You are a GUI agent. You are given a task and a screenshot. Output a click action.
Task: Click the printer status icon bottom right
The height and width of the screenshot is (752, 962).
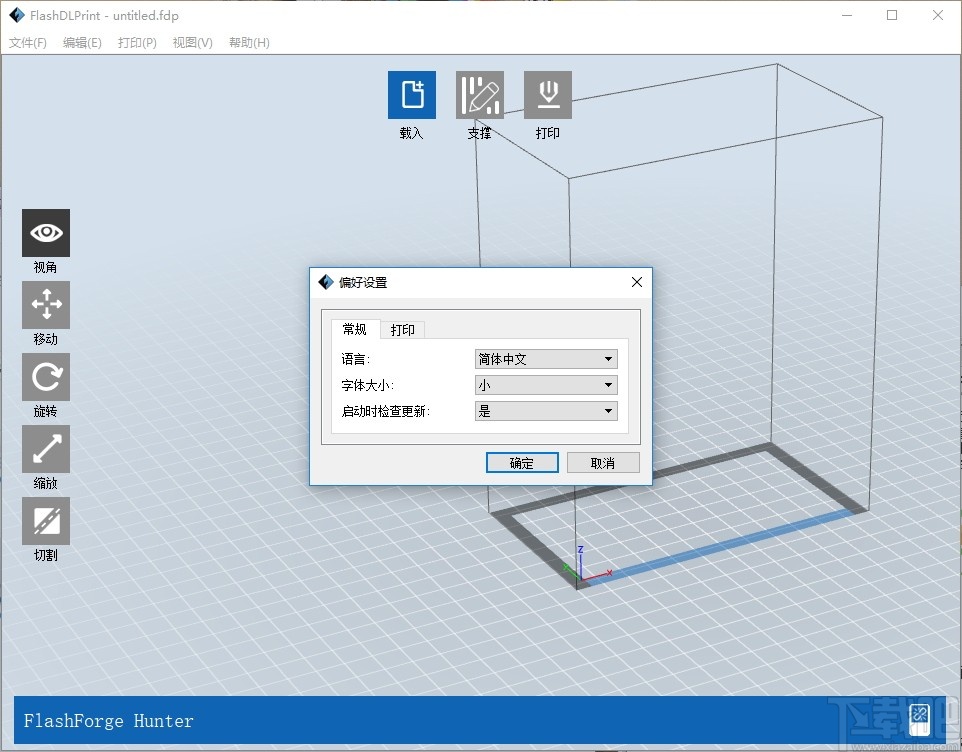click(x=918, y=719)
